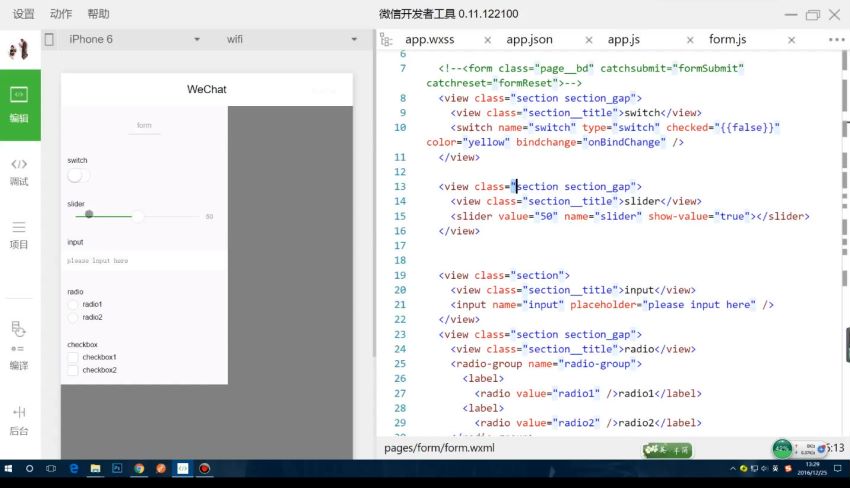Click the 编译 (Compile) sidebar icon
Image resolution: width=850 pixels, height=488 pixels.
[x=20, y=345]
